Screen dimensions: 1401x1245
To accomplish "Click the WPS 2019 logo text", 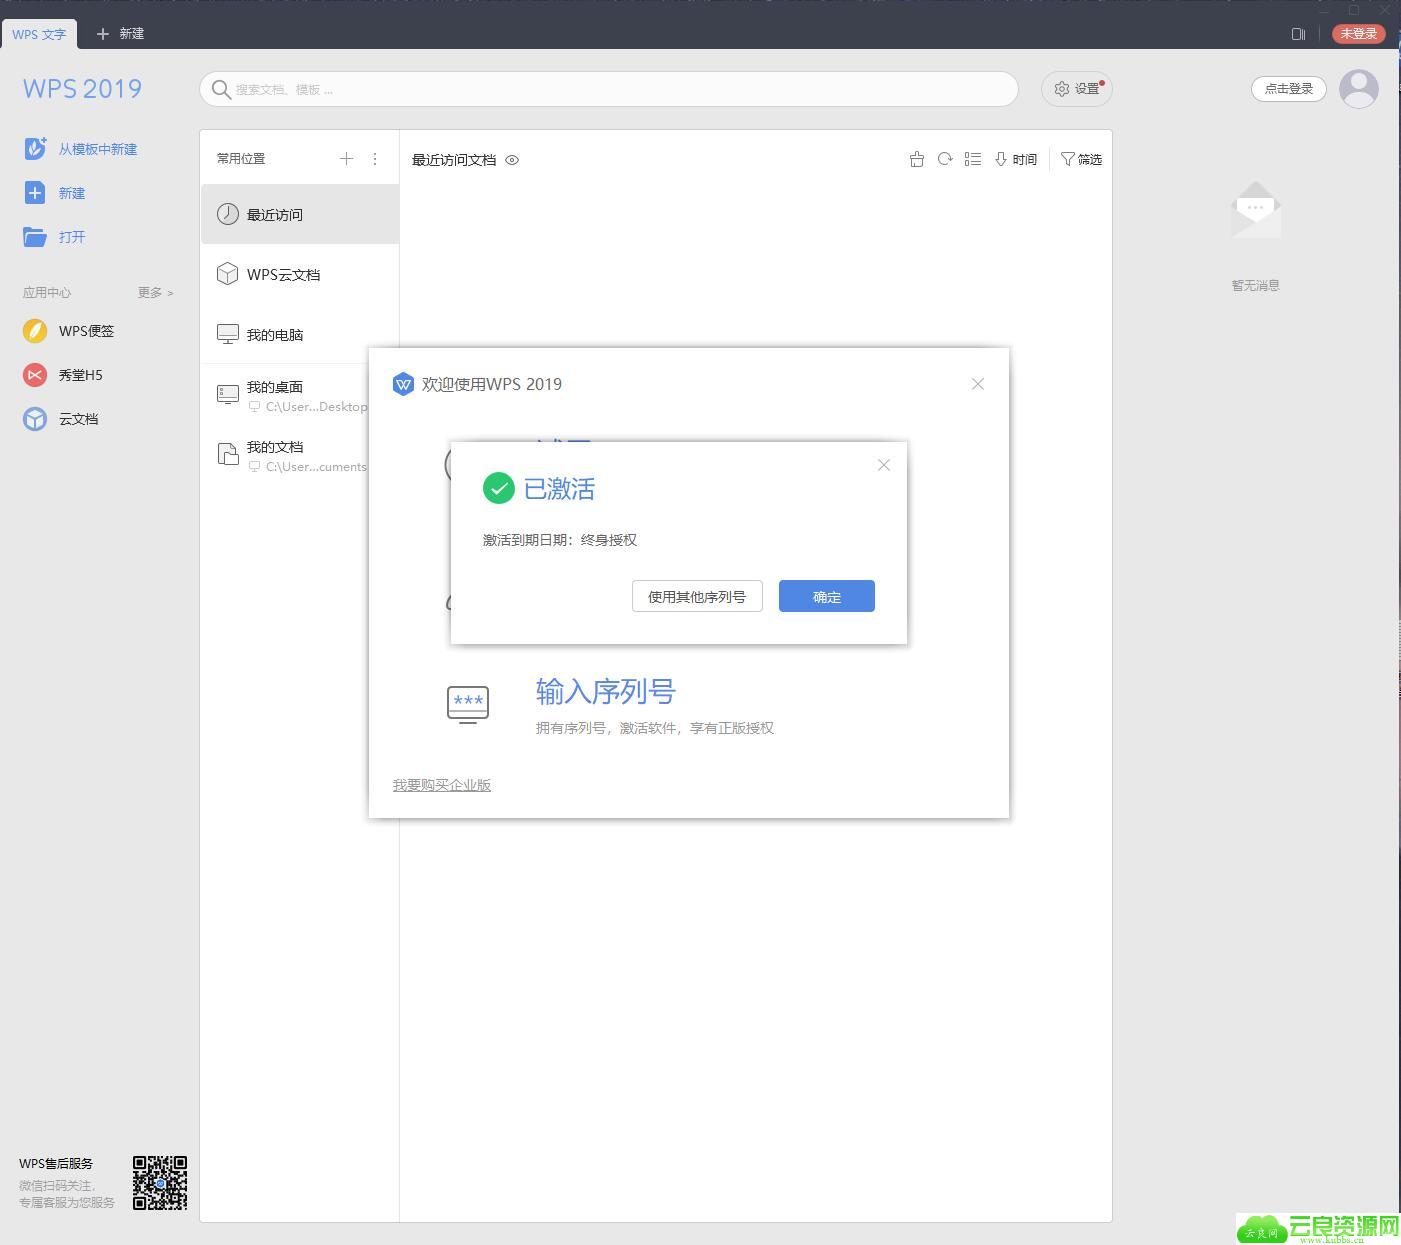I will coord(82,89).
